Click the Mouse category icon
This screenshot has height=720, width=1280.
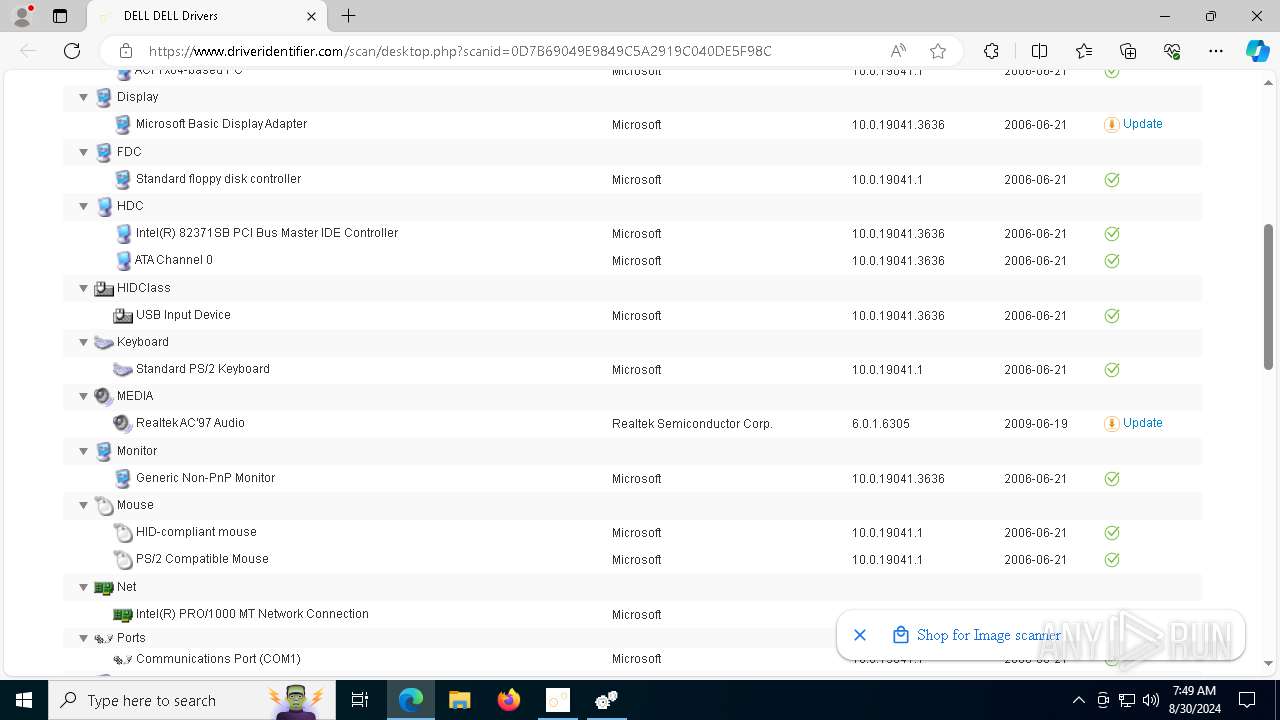[104, 506]
